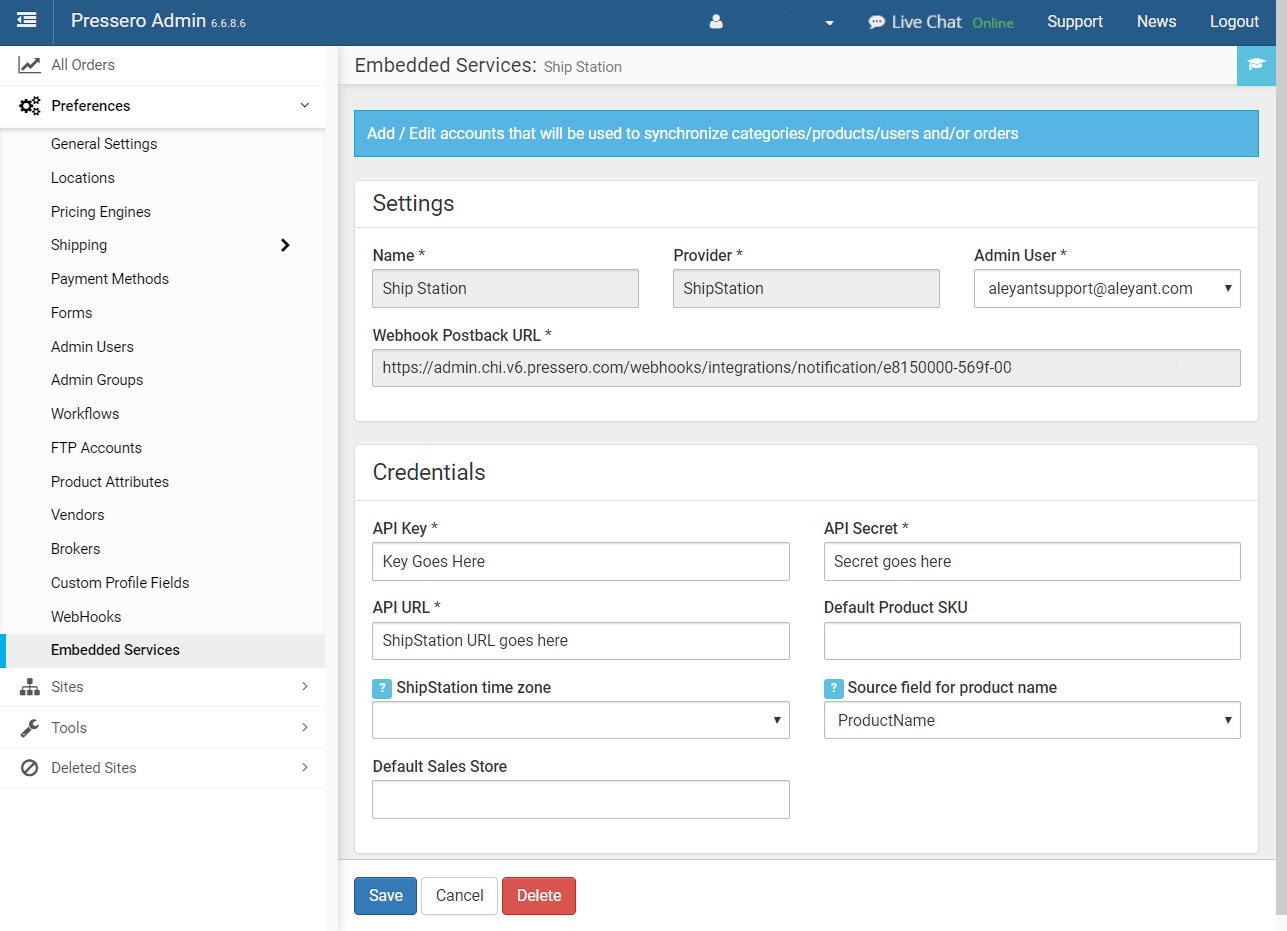Click the Provider field containing ShipStation
The image size is (1287, 931).
click(806, 288)
